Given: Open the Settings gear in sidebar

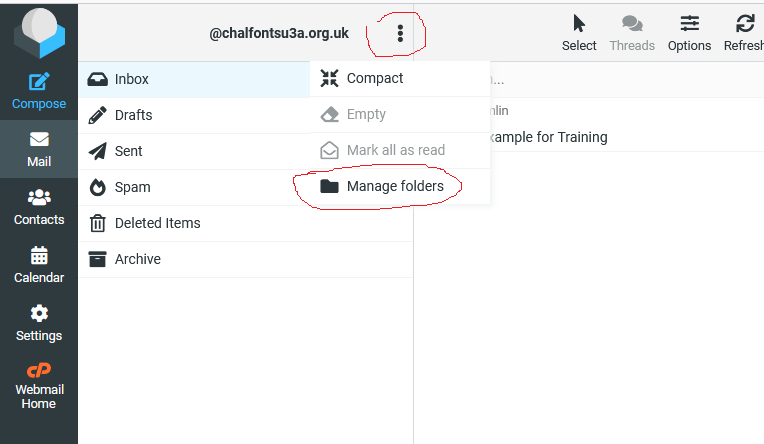Looking at the screenshot, I should click(x=39, y=322).
